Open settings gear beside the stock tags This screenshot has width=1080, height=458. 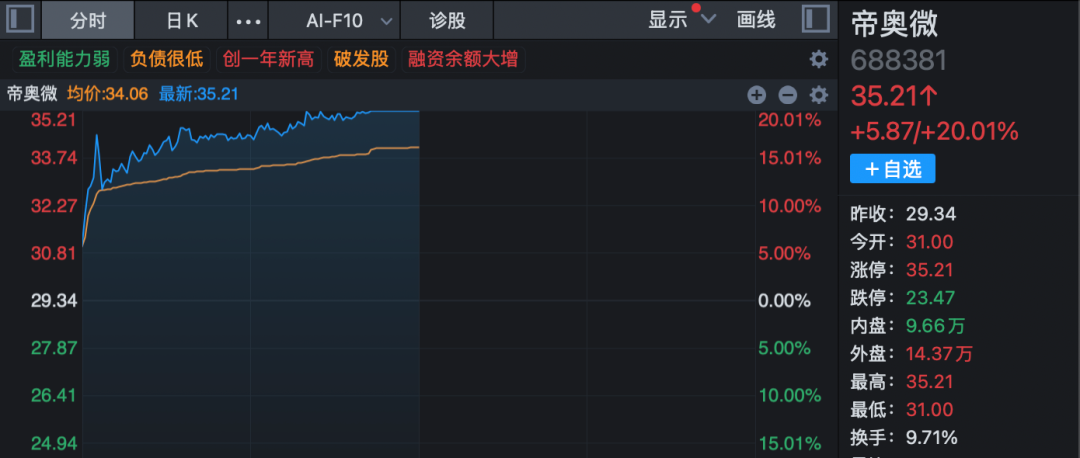coord(818,59)
